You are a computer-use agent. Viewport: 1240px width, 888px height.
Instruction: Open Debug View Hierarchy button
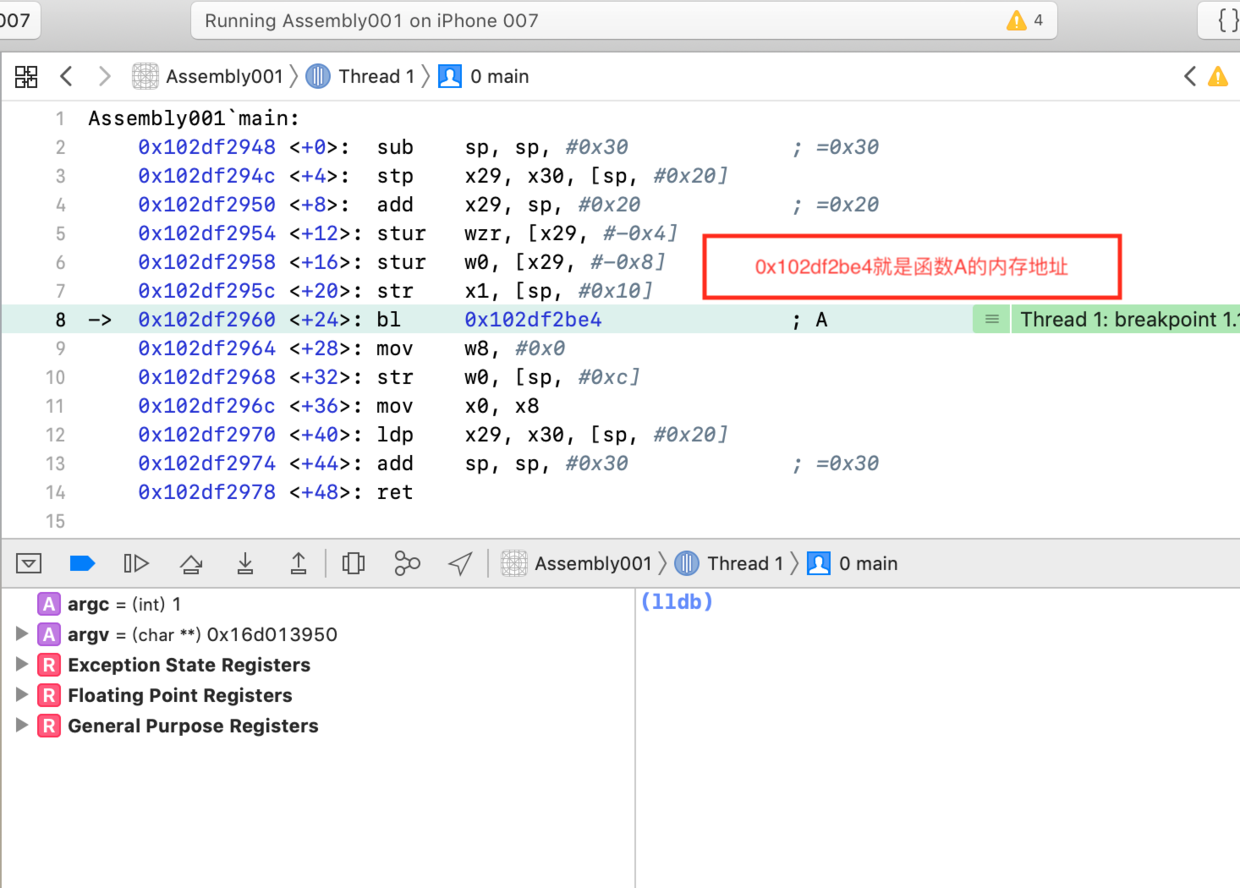[x=353, y=564]
